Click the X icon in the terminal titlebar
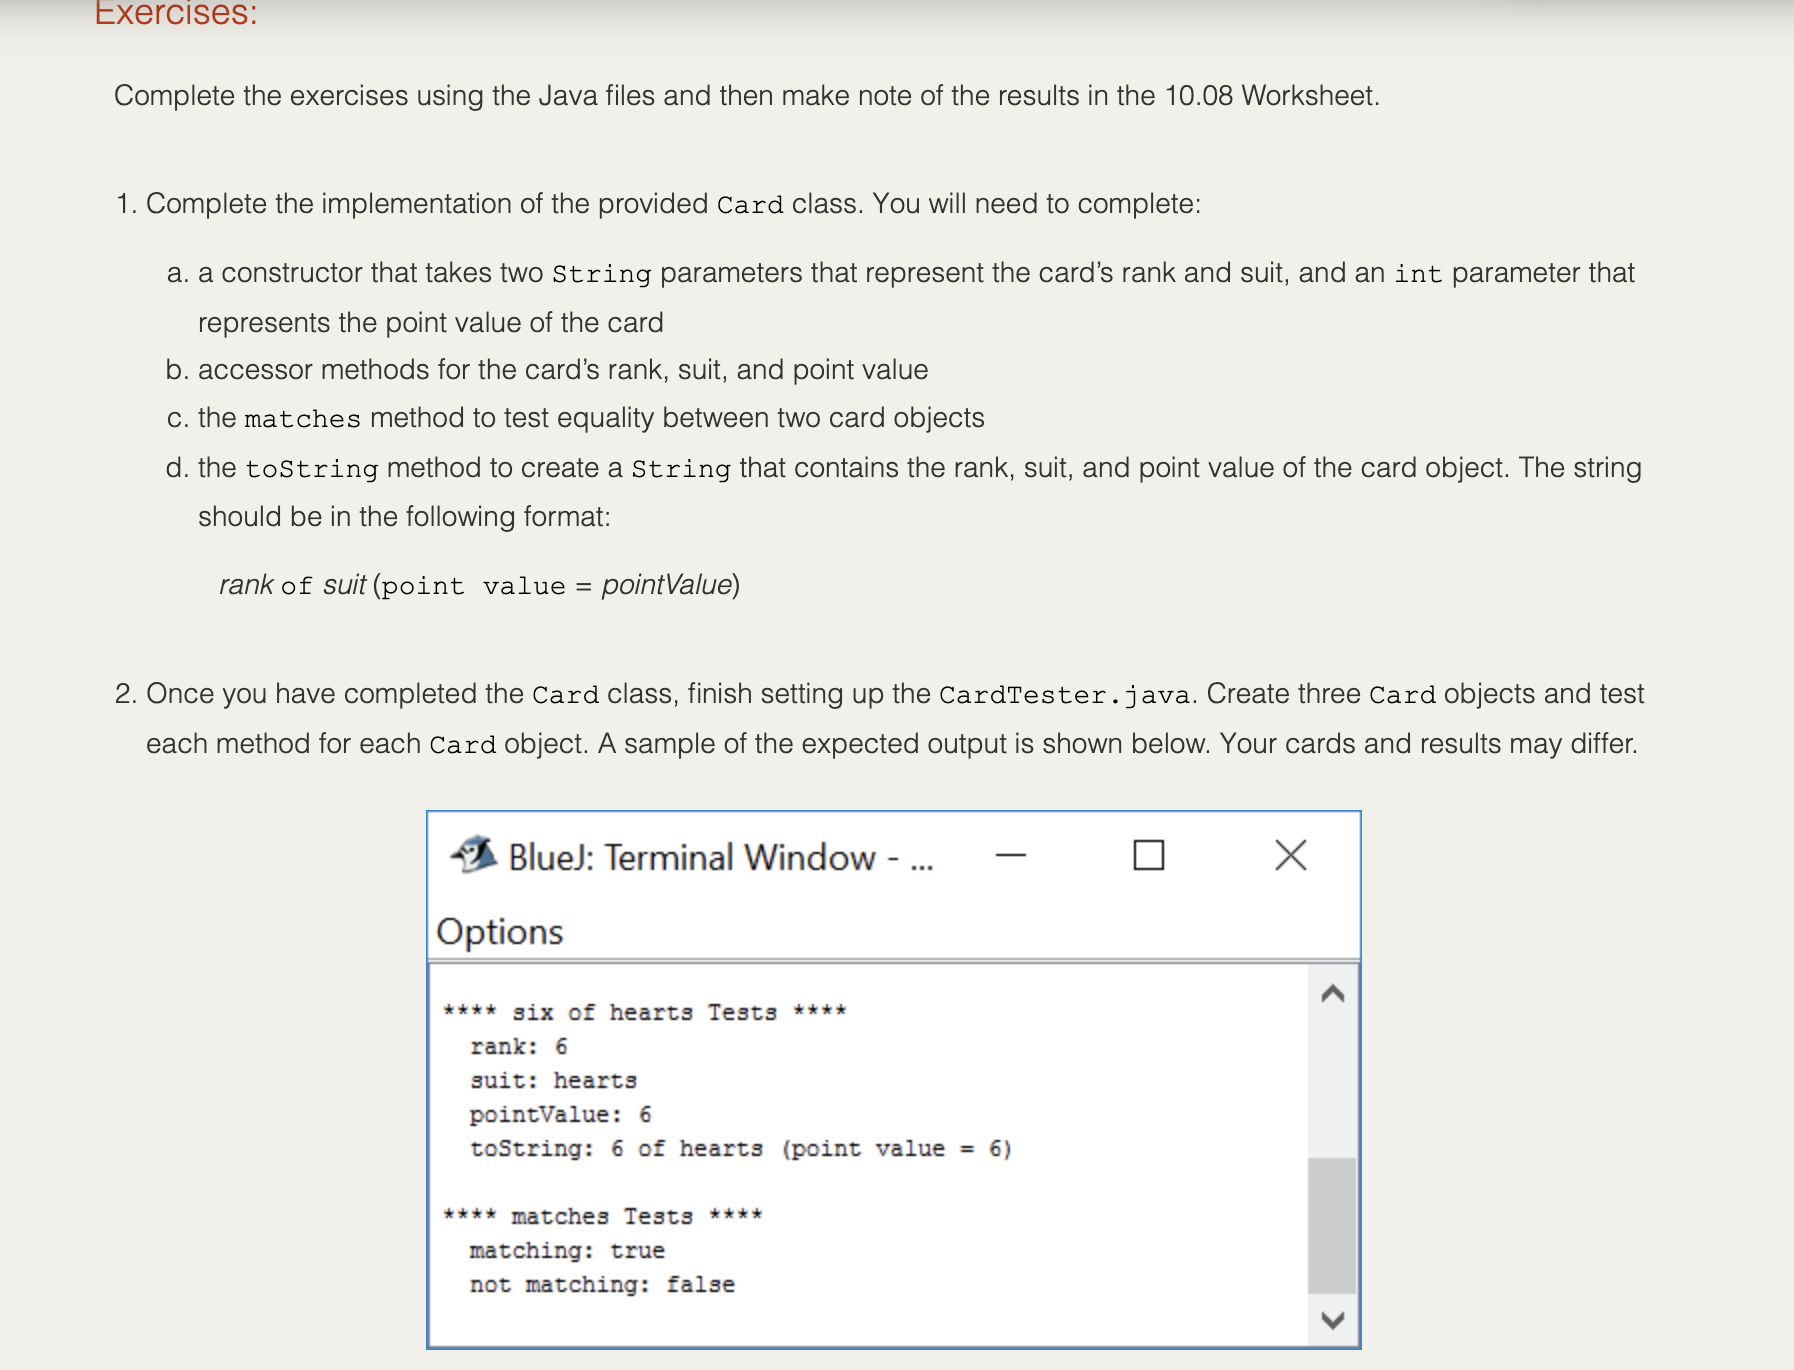1794x1370 pixels. pyautogui.click(x=1290, y=855)
